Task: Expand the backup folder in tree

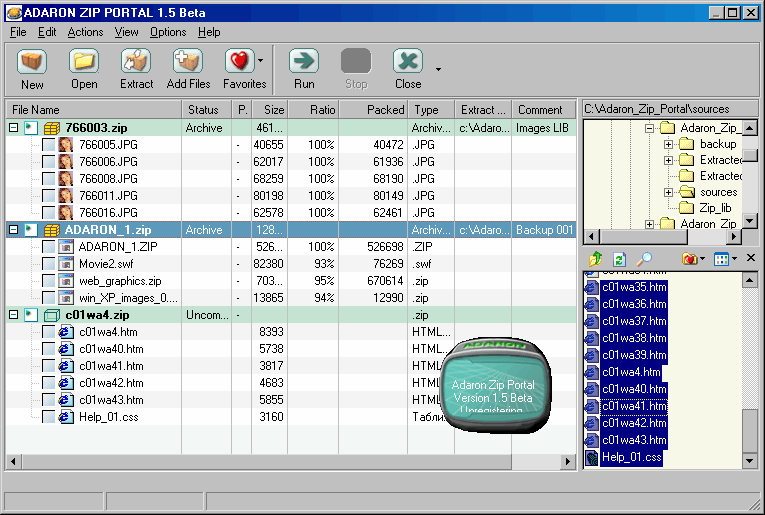Action: pyautogui.click(x=668, y=144)
